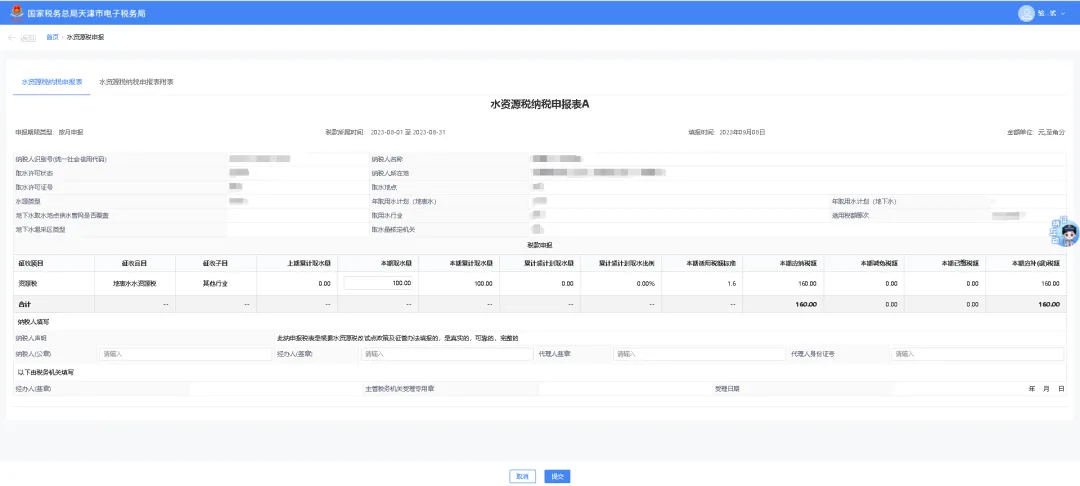Click the 水资源税申报 breadcrumb item
Viewport: 1080px width, 486px height.
click(x=85, y=37)
